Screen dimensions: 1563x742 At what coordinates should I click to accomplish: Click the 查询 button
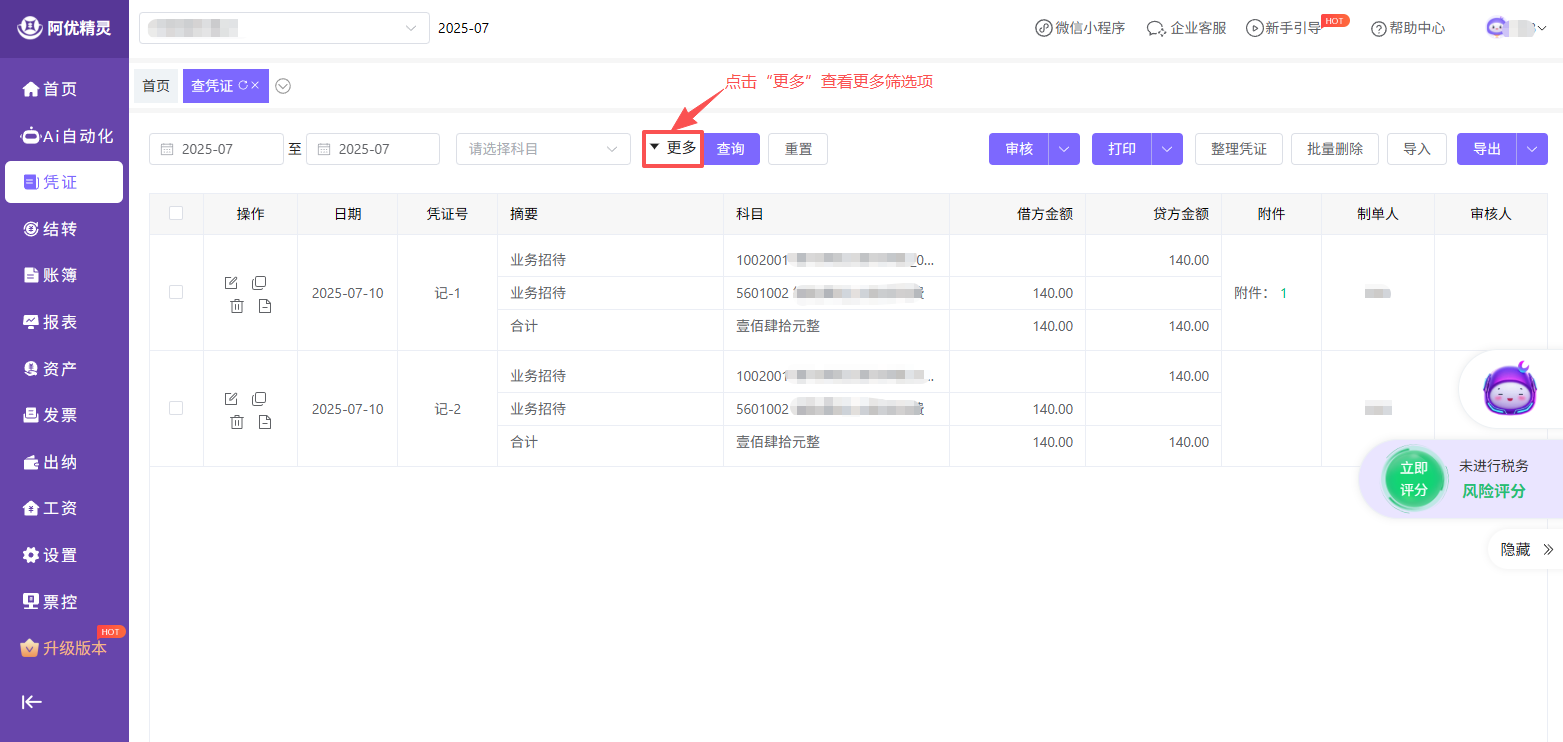[731, 149]
